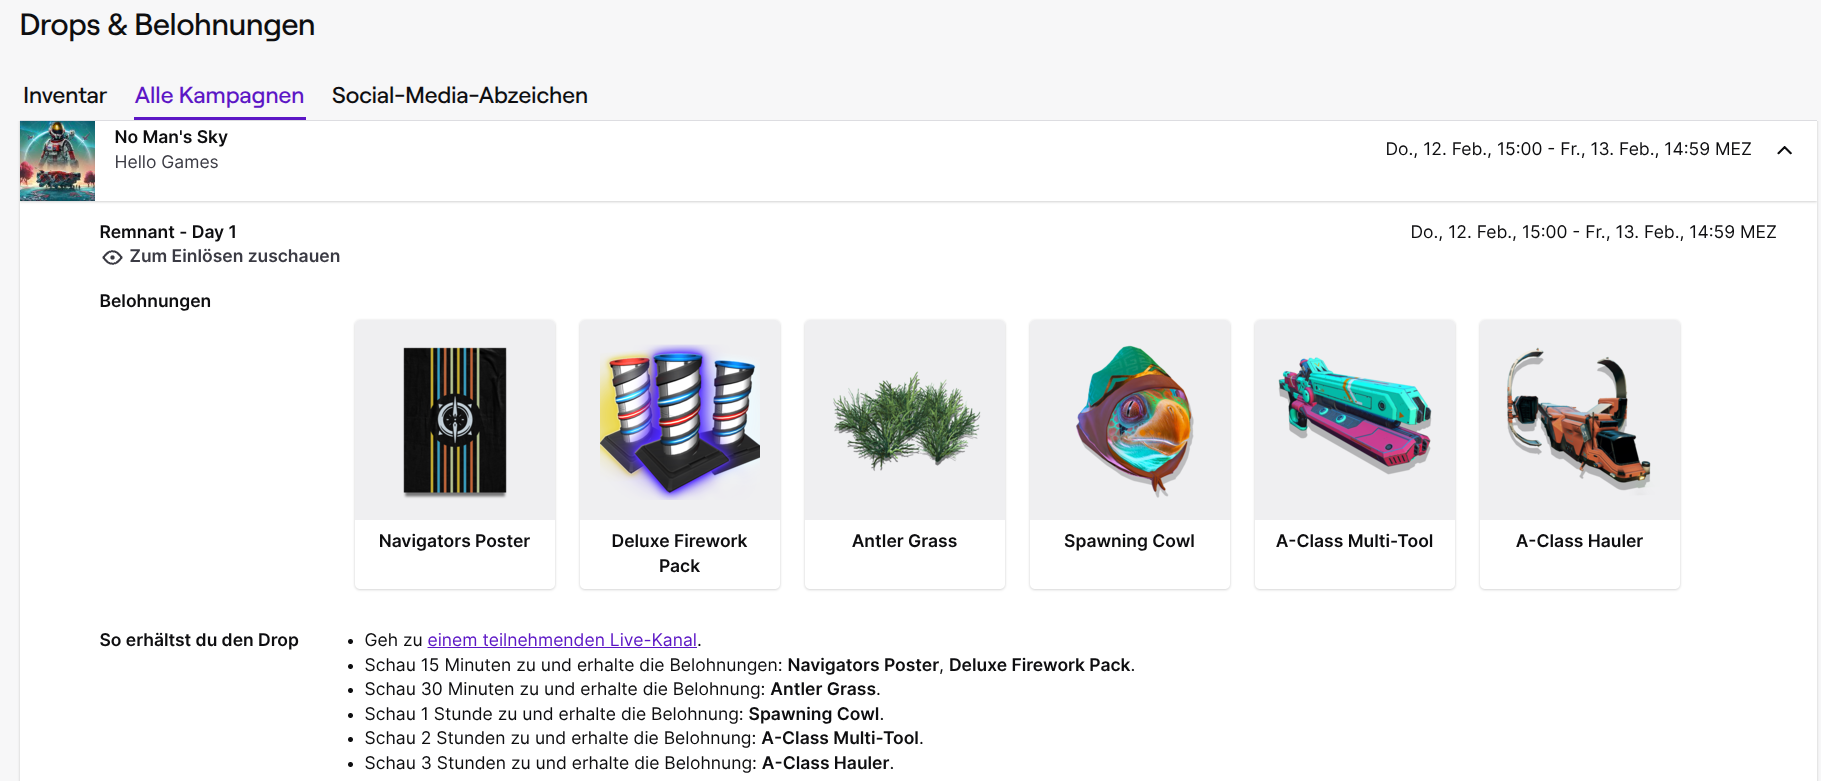1821x781 pixels.
Task: Collapse the No Man's Sky campaign chevron
Action: pyautogui.click(x=1784, y=150)
